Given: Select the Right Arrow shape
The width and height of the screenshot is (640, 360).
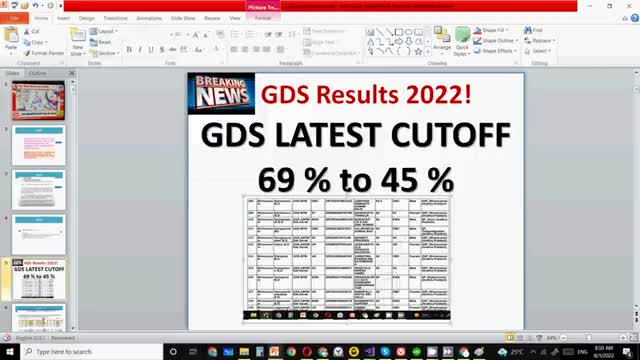Looking at the screenshot, I should [399, 42].
